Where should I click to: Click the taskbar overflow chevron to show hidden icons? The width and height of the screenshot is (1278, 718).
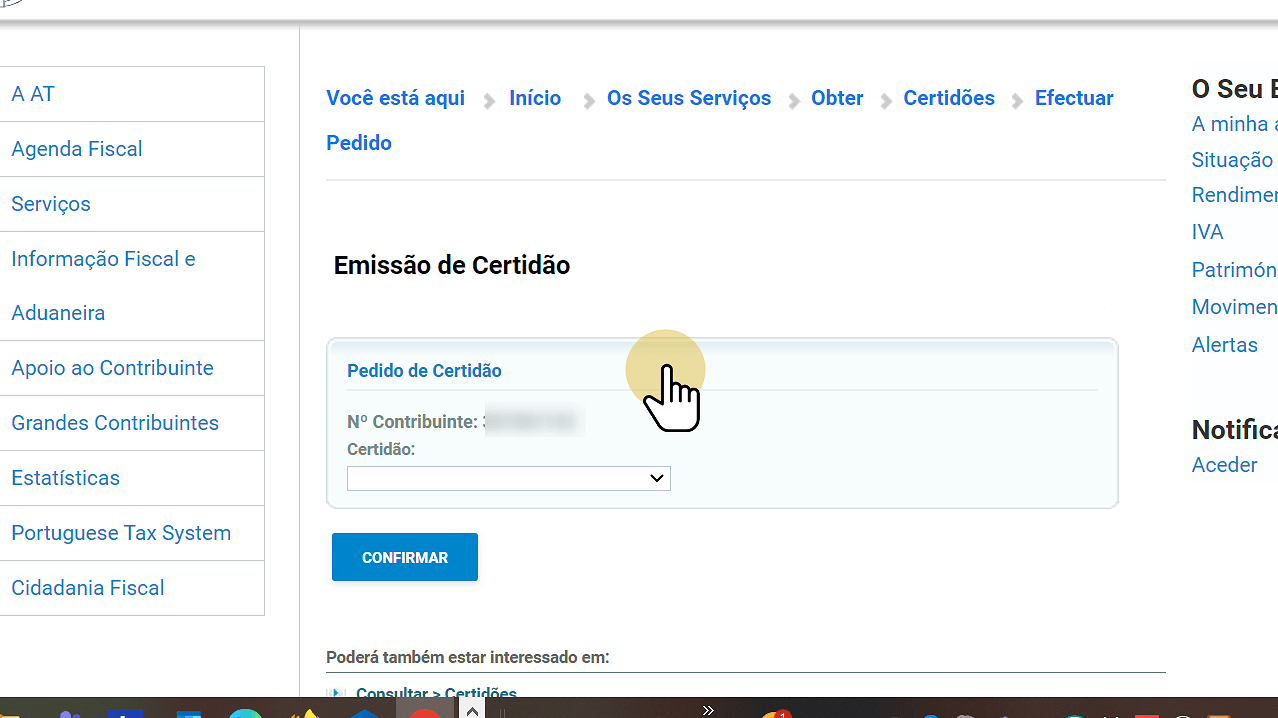tap(708, 710)
